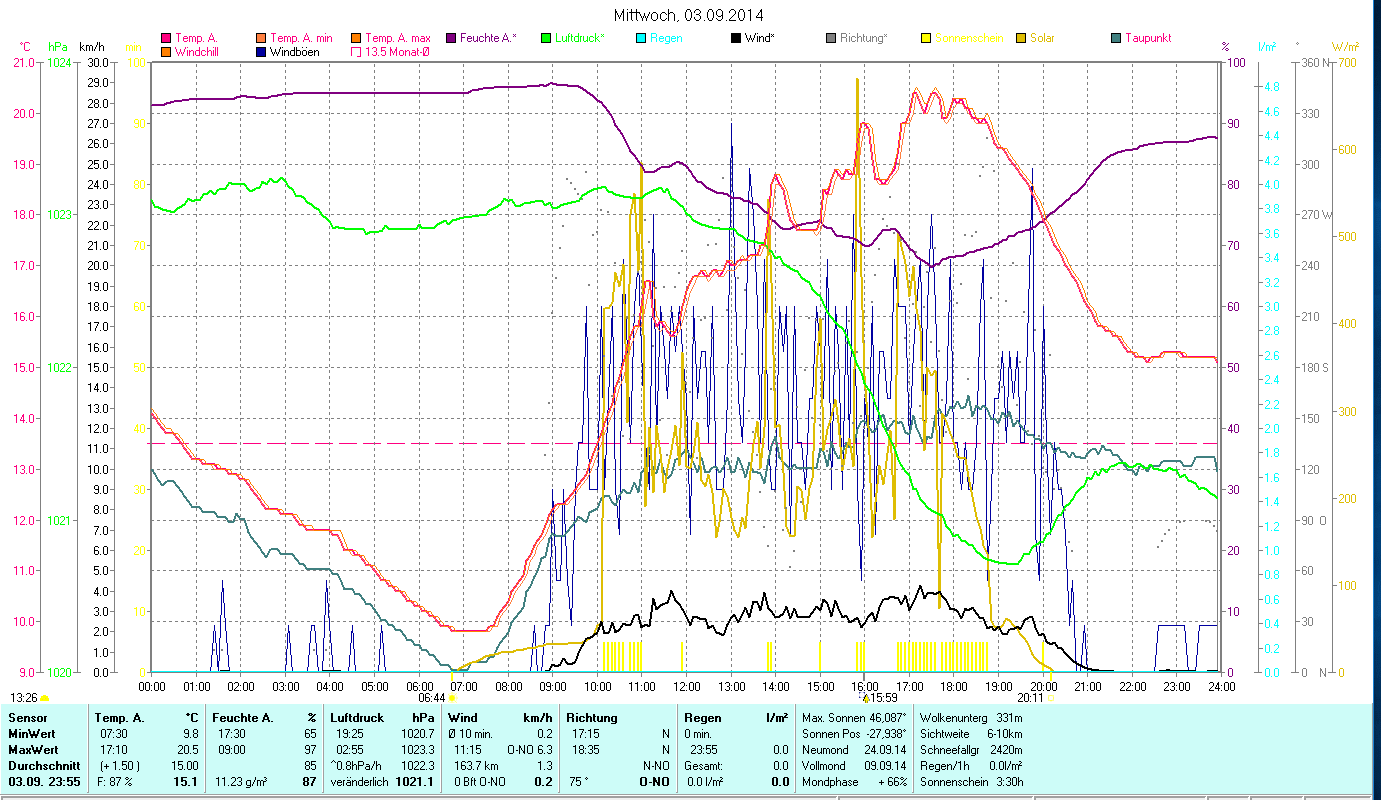This screenshot has width=1381, height=800.
Task: Click the Sonnenschein 3:30h entry
Action: click(970, 782)
